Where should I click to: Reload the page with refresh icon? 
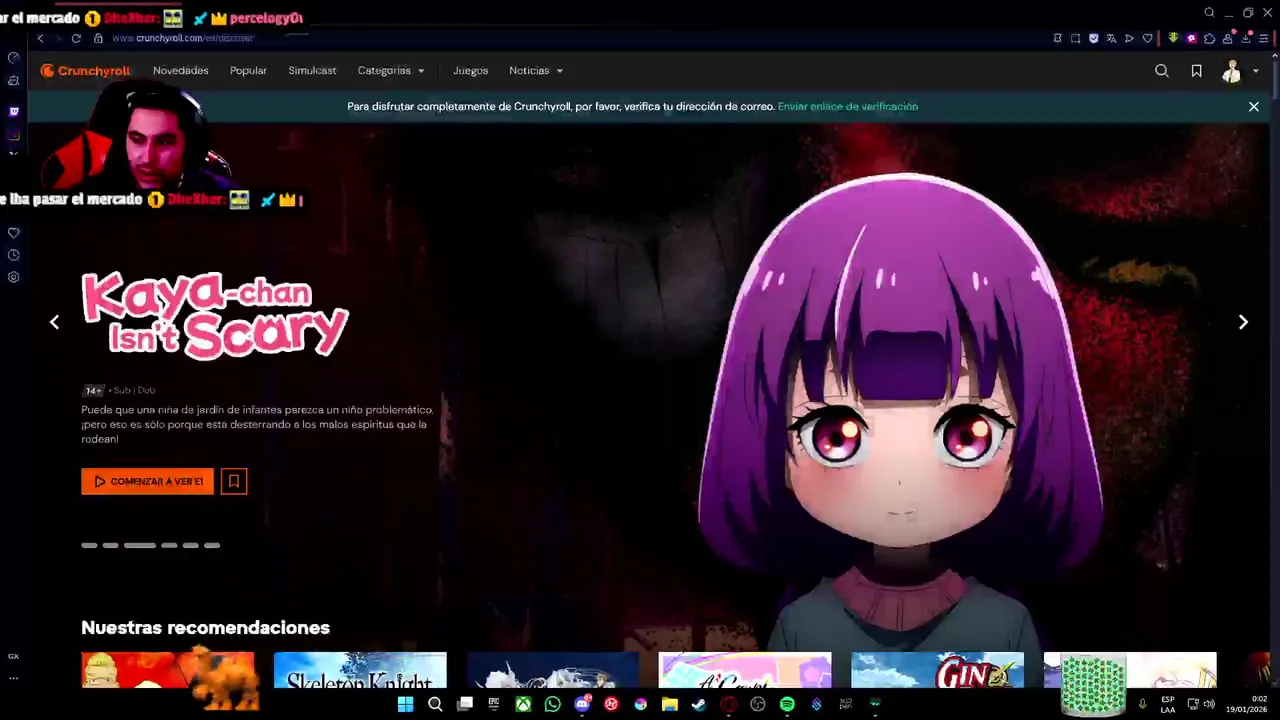(x=75, y=38)
